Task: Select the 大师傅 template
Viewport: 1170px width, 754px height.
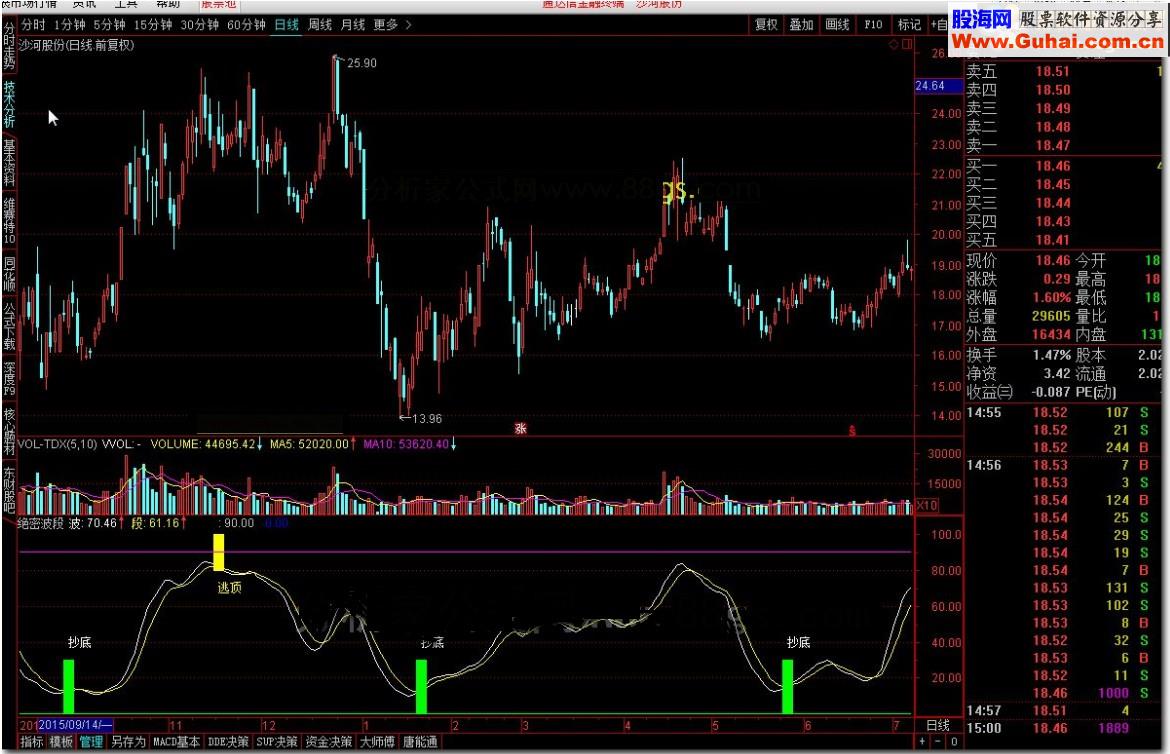Action: (x=377, y=742)
